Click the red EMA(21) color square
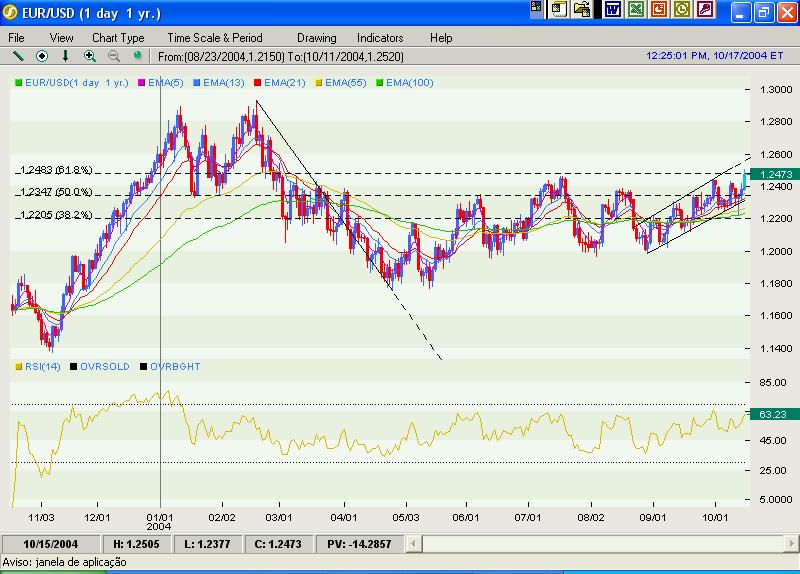Viewport: 800px width, 574px height. coord(257,82)
